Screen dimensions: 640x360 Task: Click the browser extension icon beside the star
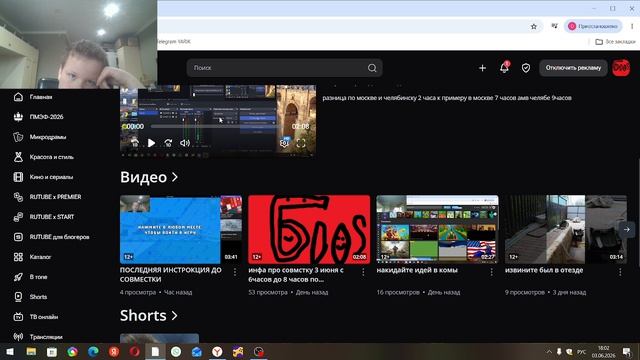tap(554, 26)
